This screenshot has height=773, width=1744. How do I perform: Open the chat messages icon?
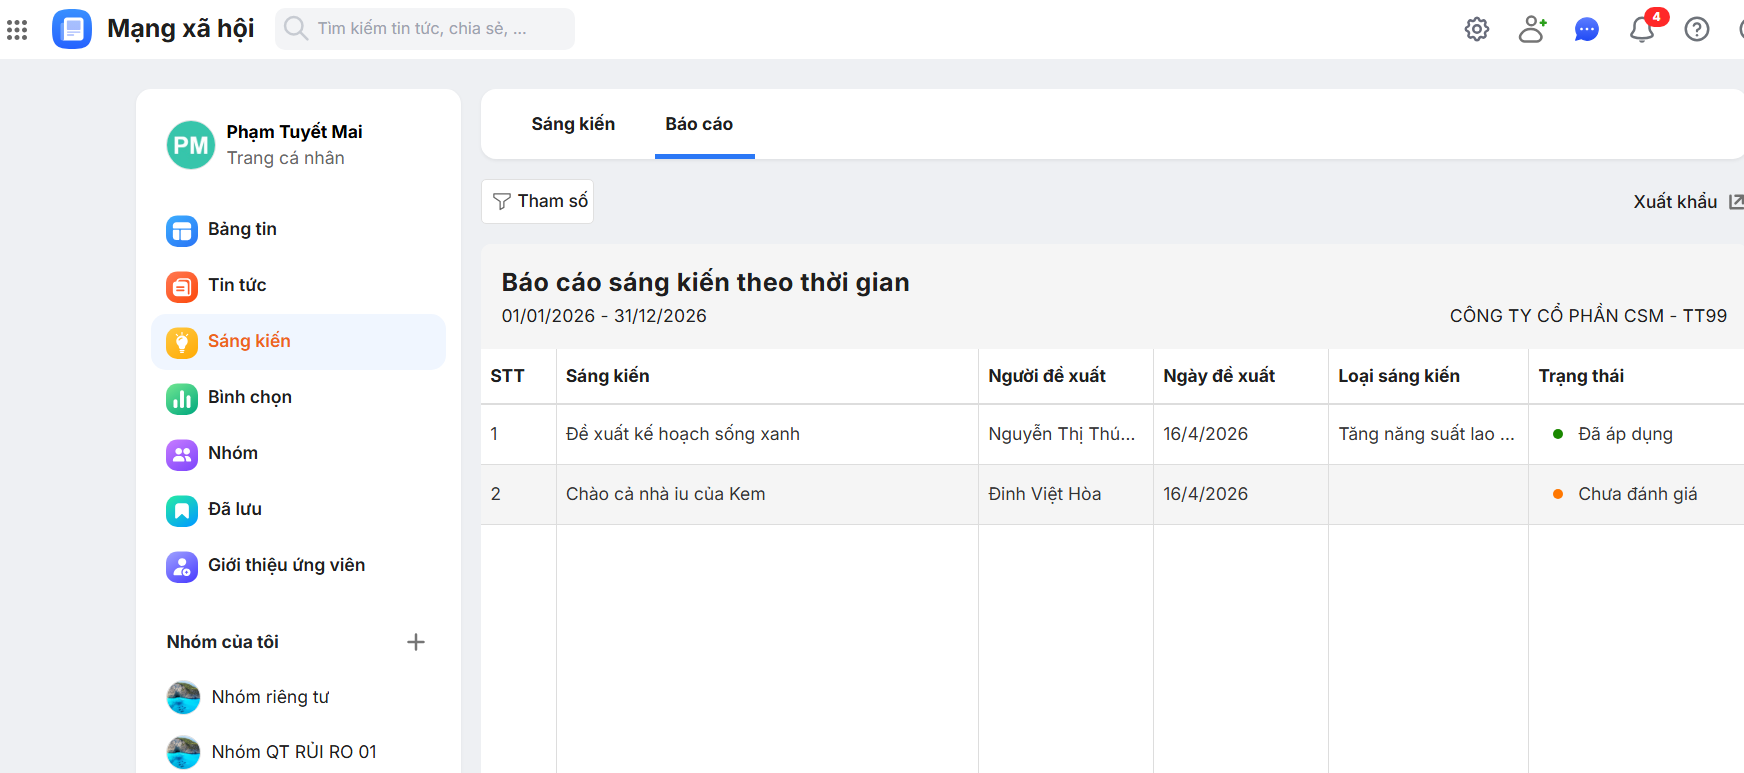pyautogui.click(x=1586, y=29)
